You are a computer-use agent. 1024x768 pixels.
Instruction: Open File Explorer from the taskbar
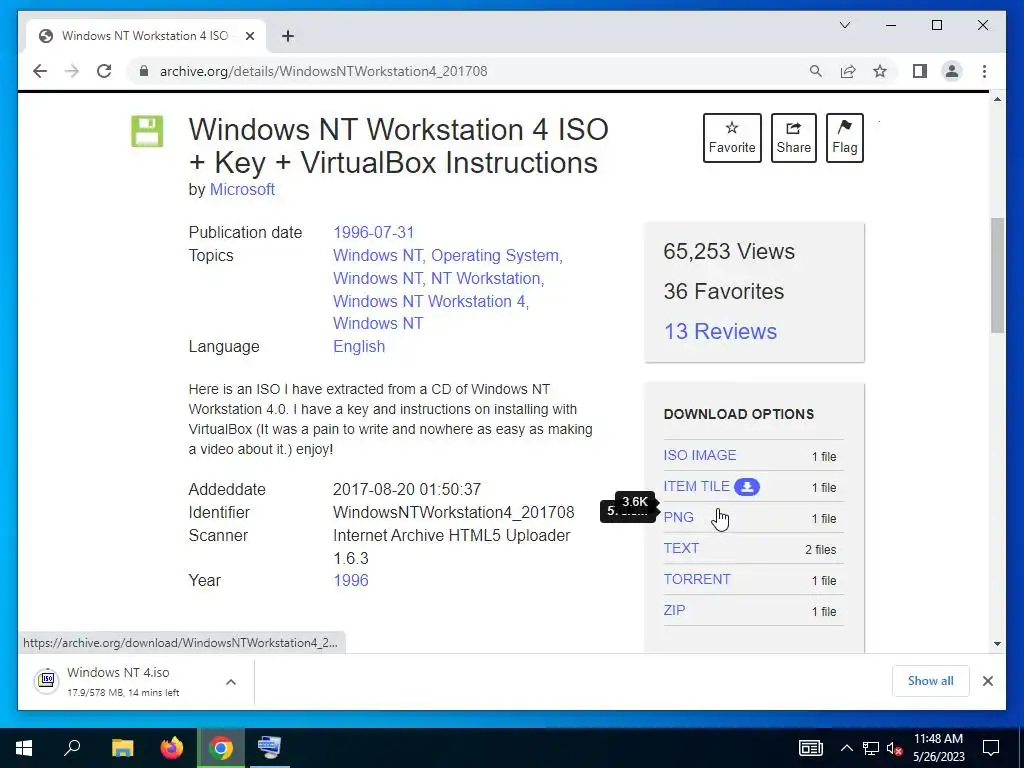point(122,748)
